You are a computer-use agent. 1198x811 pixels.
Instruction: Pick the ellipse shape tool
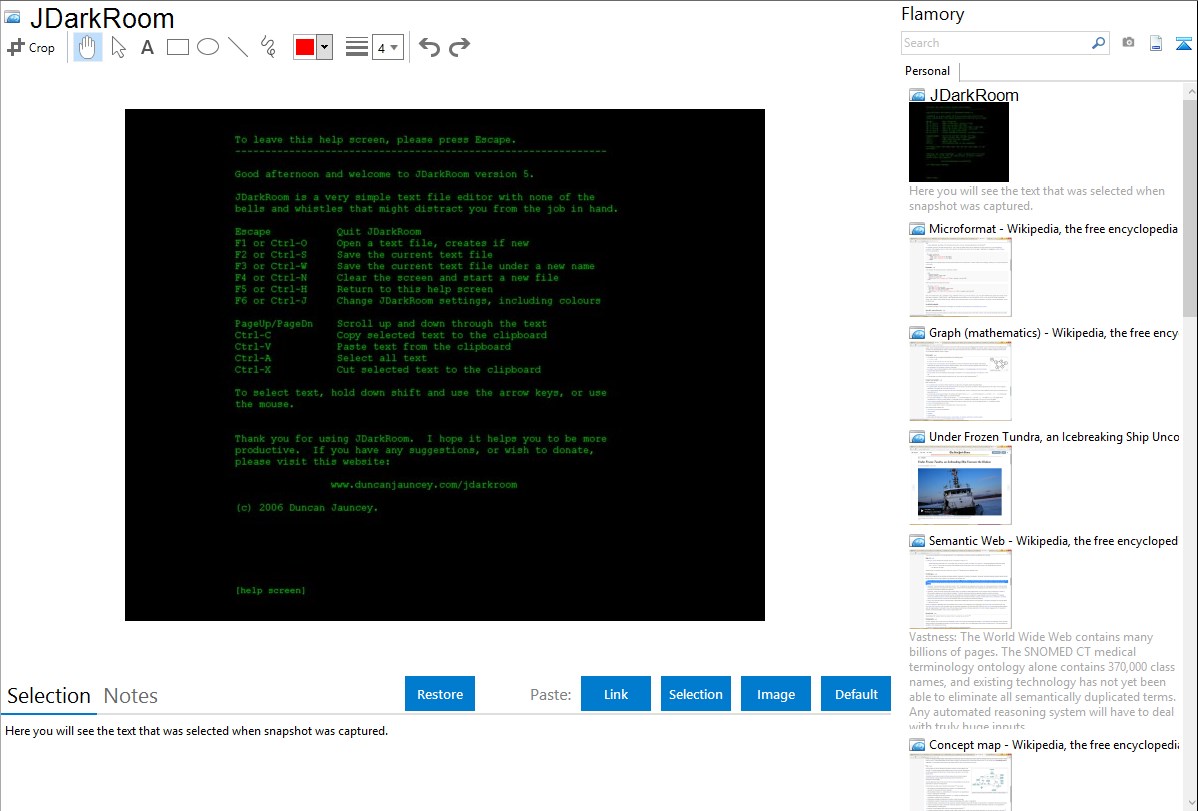tap(208, 47)
